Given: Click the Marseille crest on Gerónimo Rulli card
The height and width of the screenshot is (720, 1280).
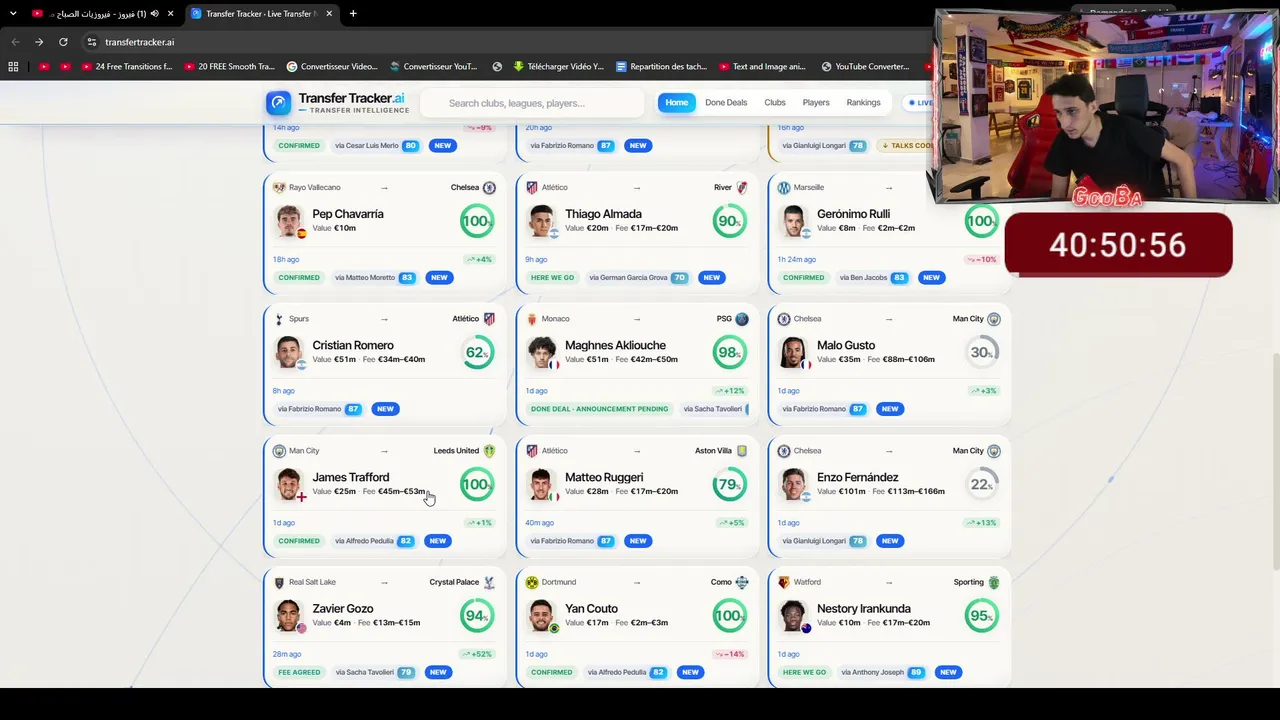Looking at the screenshot, I should click(x=784, y=188).
